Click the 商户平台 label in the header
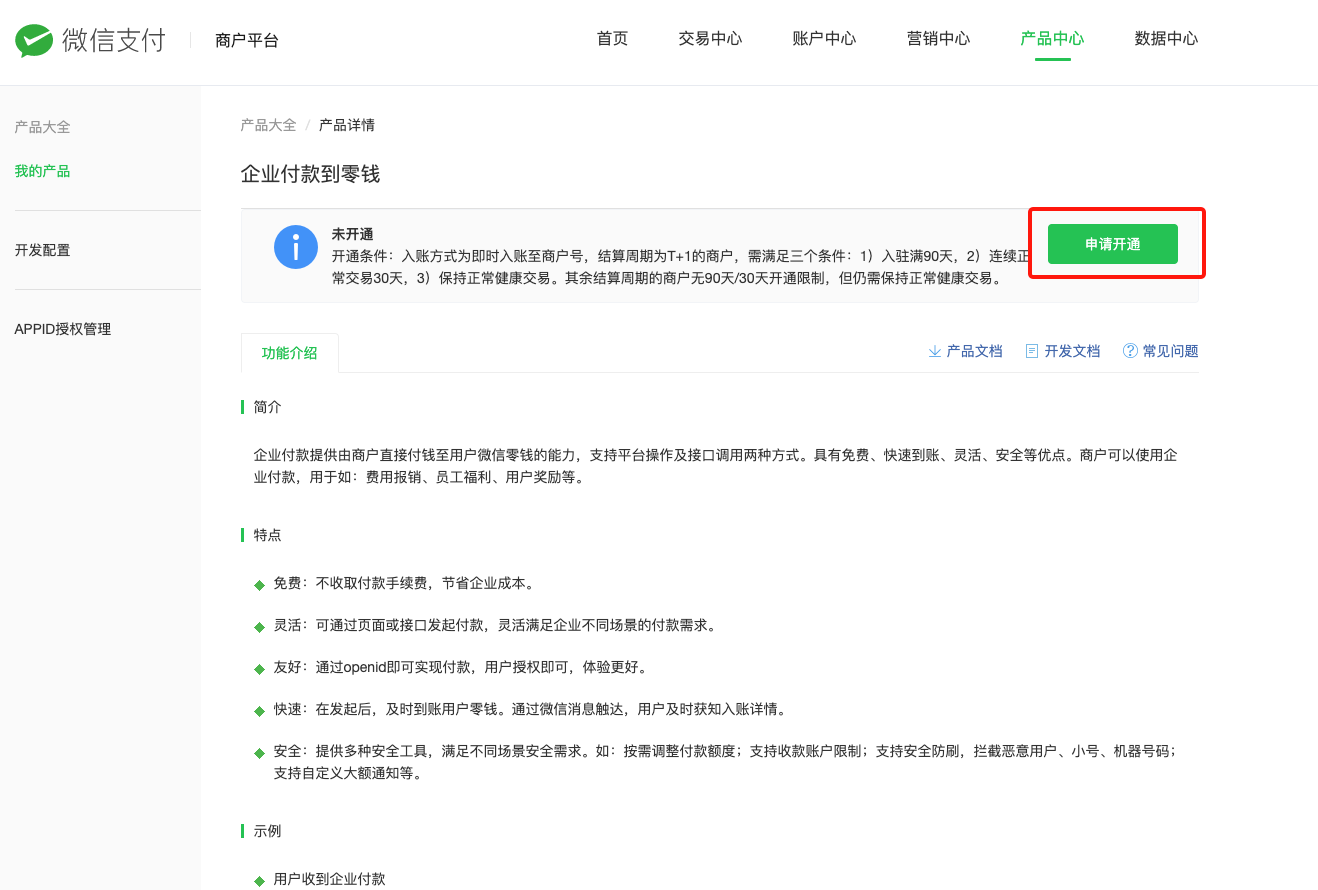 [247, 41]
